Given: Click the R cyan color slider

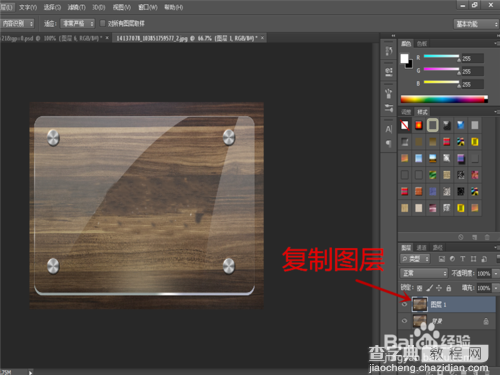Looking at the screenshot, I should click(442, 56).
